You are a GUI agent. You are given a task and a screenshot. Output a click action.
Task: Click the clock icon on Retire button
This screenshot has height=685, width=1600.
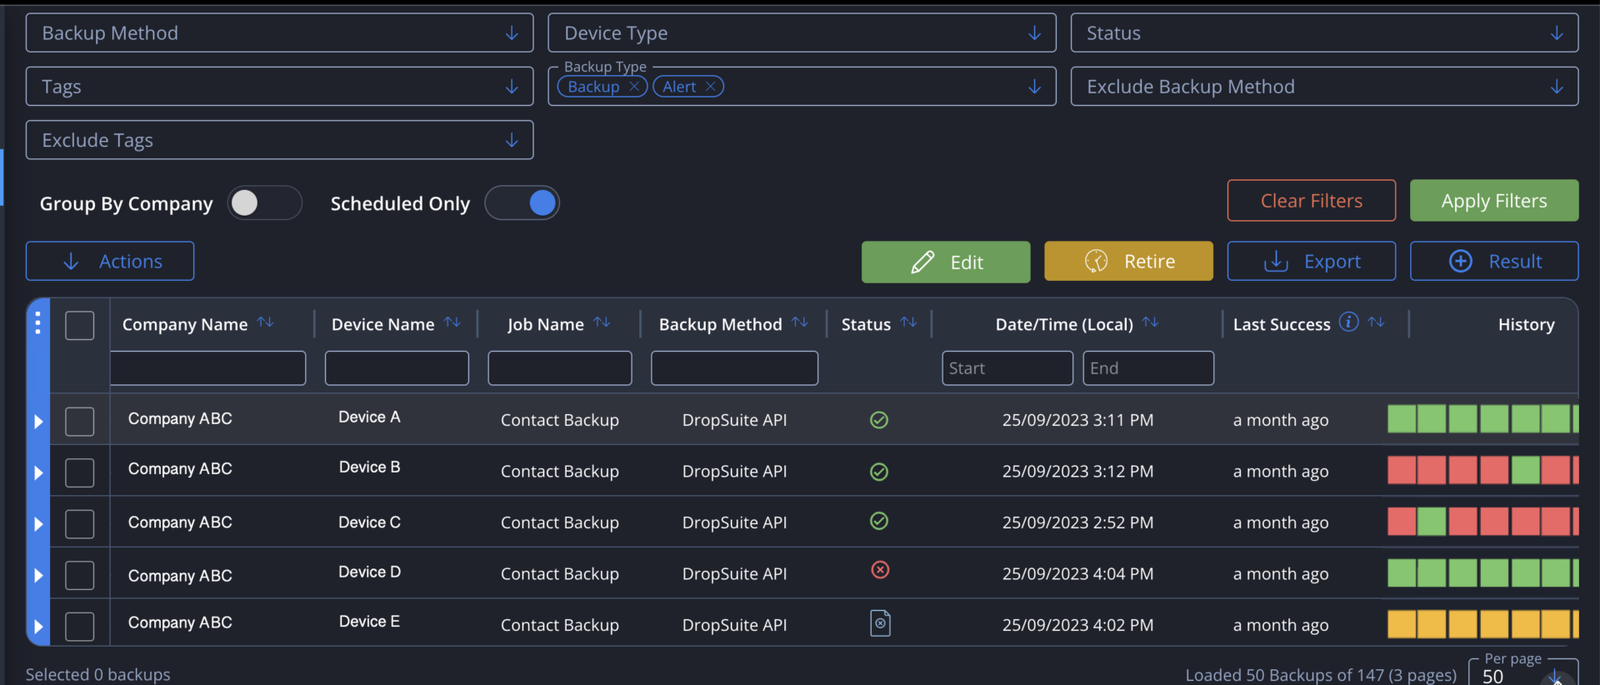(x=1097, y=261)
